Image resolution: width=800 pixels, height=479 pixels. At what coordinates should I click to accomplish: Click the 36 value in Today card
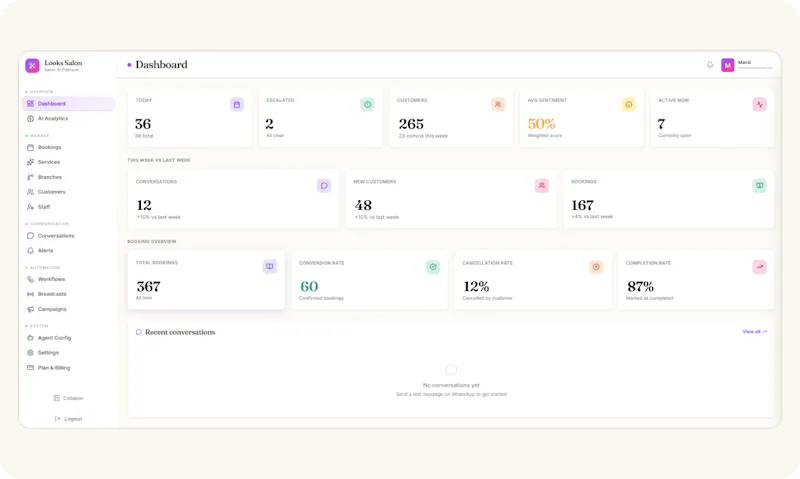click(143, 124)
